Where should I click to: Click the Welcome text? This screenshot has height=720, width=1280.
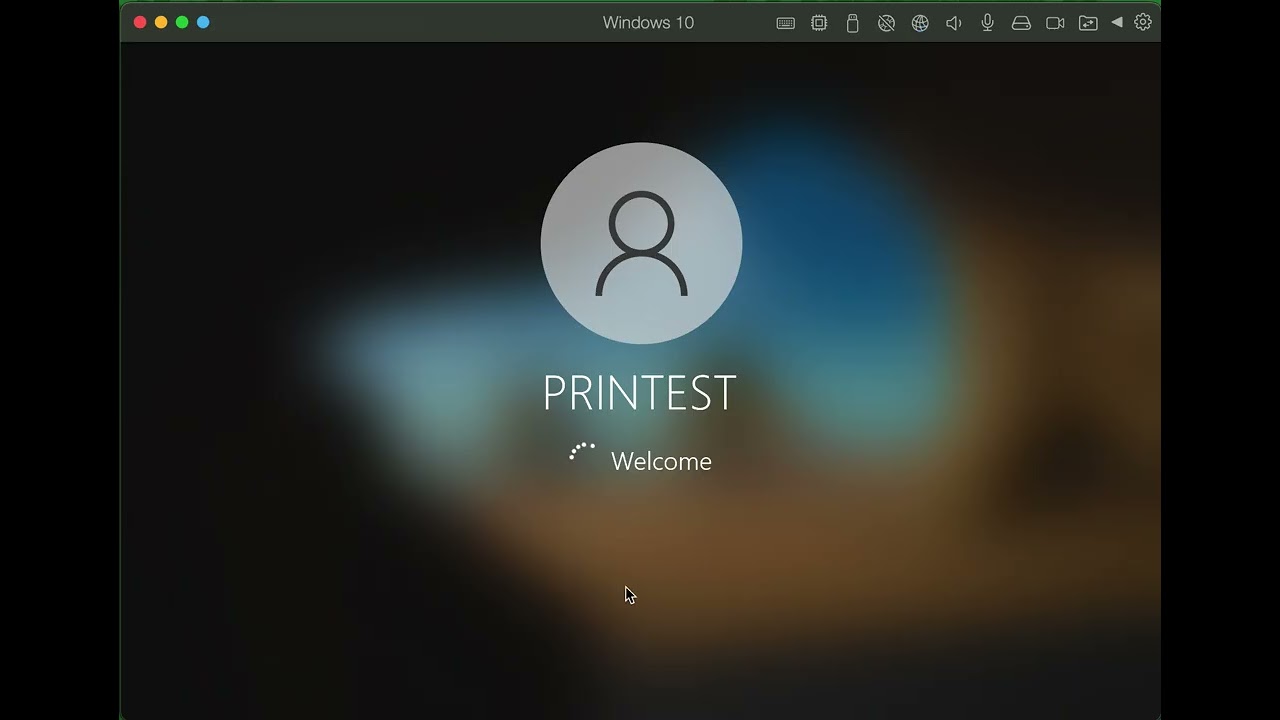coord(661,461)
